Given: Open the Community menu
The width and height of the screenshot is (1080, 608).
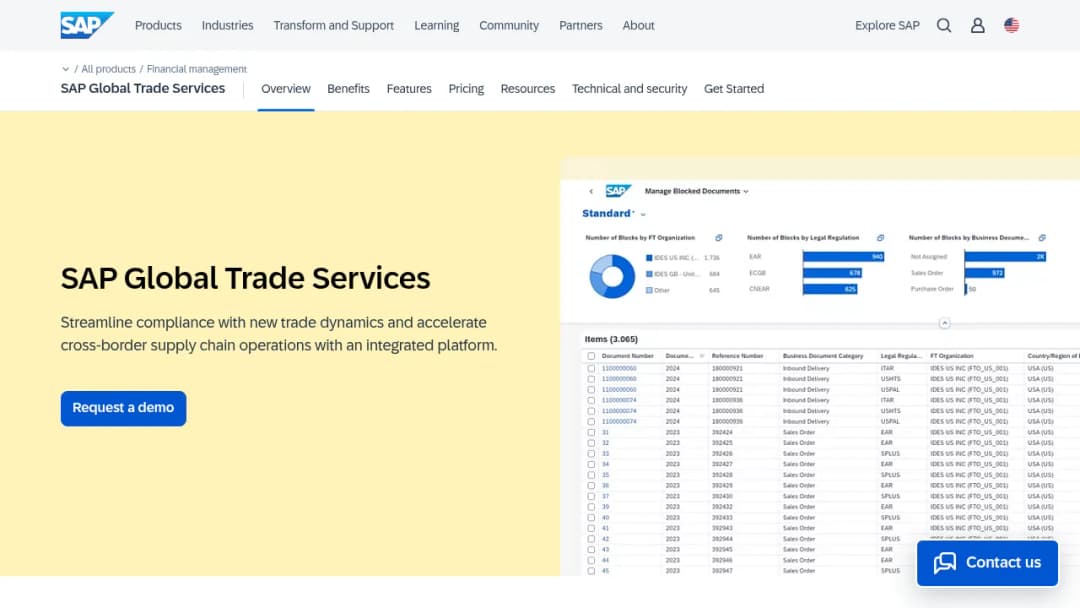Looking at the screenshot, I should 509,25.
